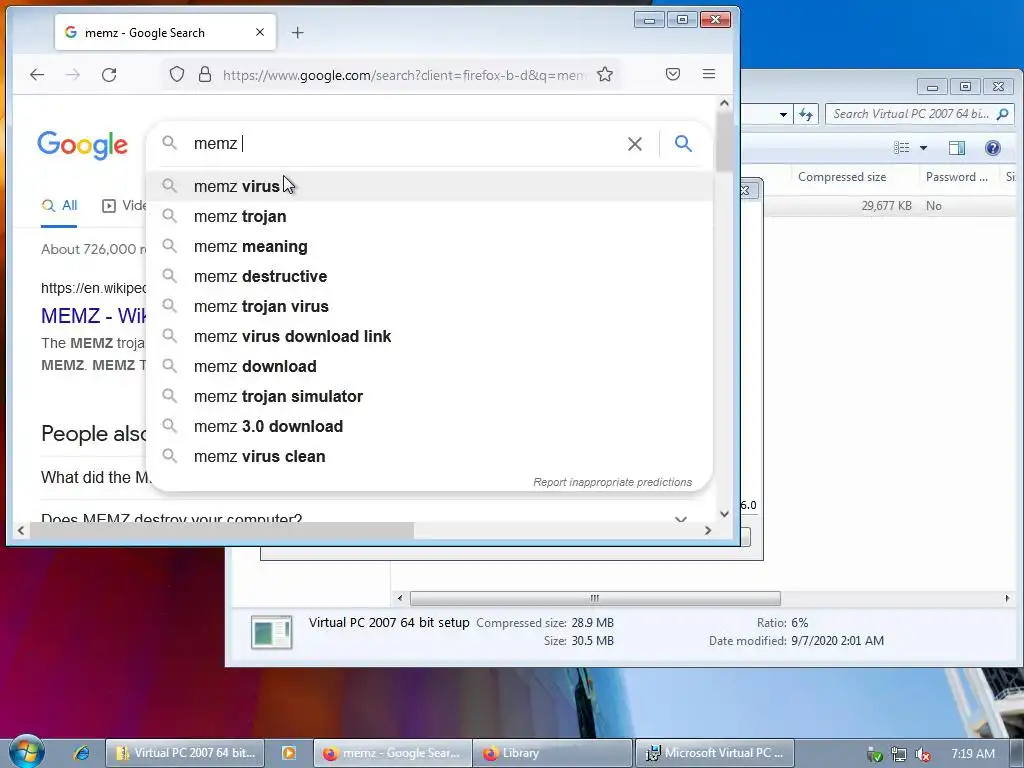Click Search Virtual PC 2007 field

point(911,114)
